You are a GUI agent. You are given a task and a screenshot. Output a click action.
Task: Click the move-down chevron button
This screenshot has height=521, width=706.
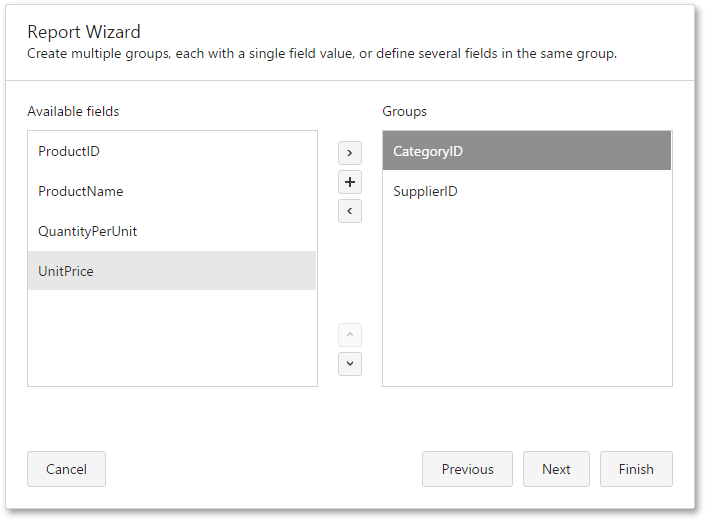click(350, 363)
